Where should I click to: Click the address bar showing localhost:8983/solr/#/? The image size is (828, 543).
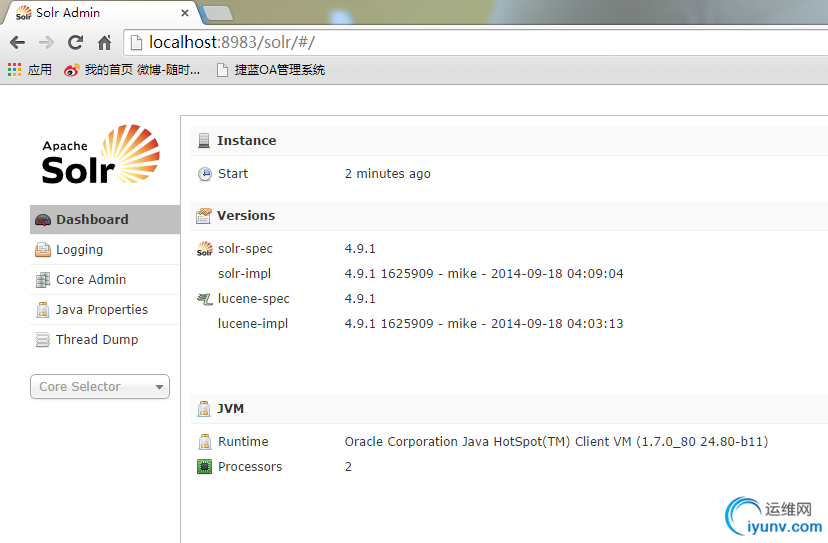pos(475,42)
